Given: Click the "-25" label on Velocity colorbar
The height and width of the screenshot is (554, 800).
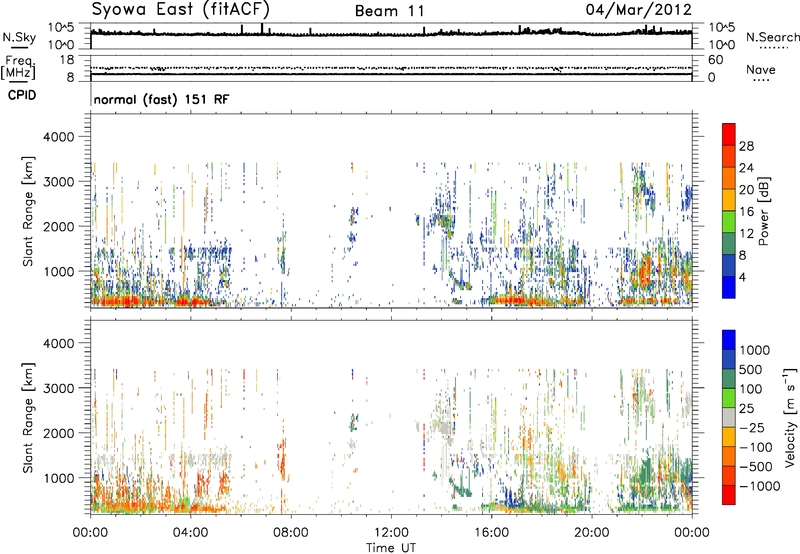Looking at the screenshot, I should (753, 428).
